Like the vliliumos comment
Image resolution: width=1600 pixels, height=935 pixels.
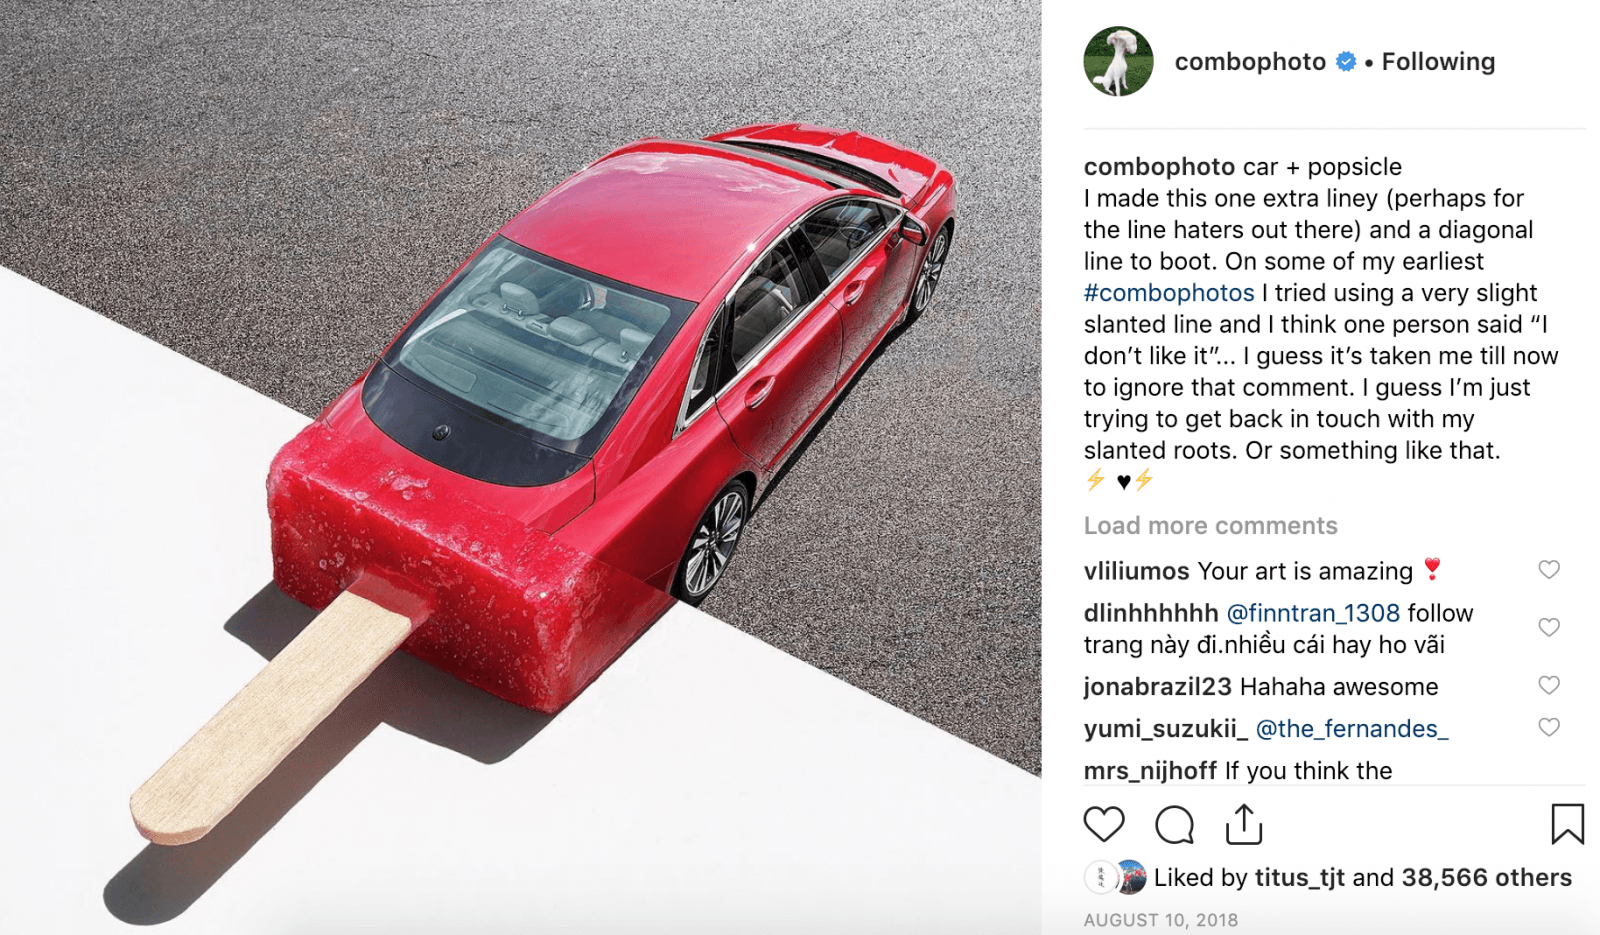point(1549,569)
